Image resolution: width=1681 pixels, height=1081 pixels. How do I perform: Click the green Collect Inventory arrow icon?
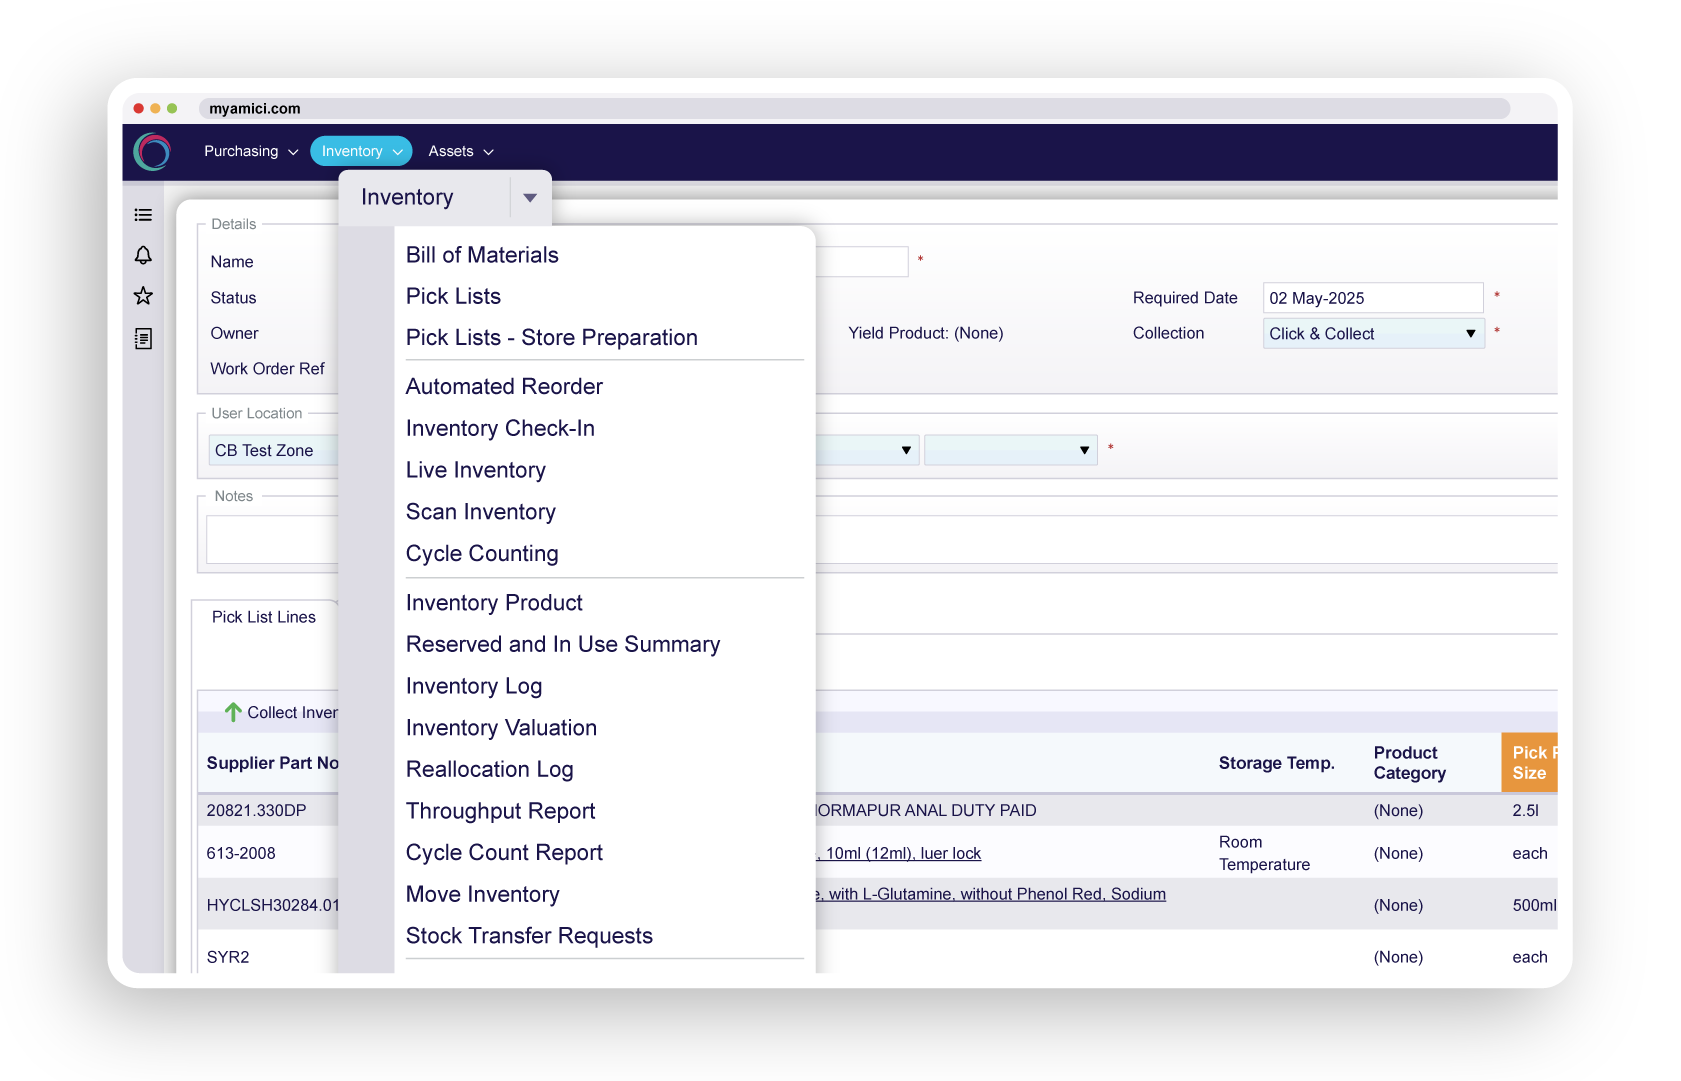tap(233, 712)
